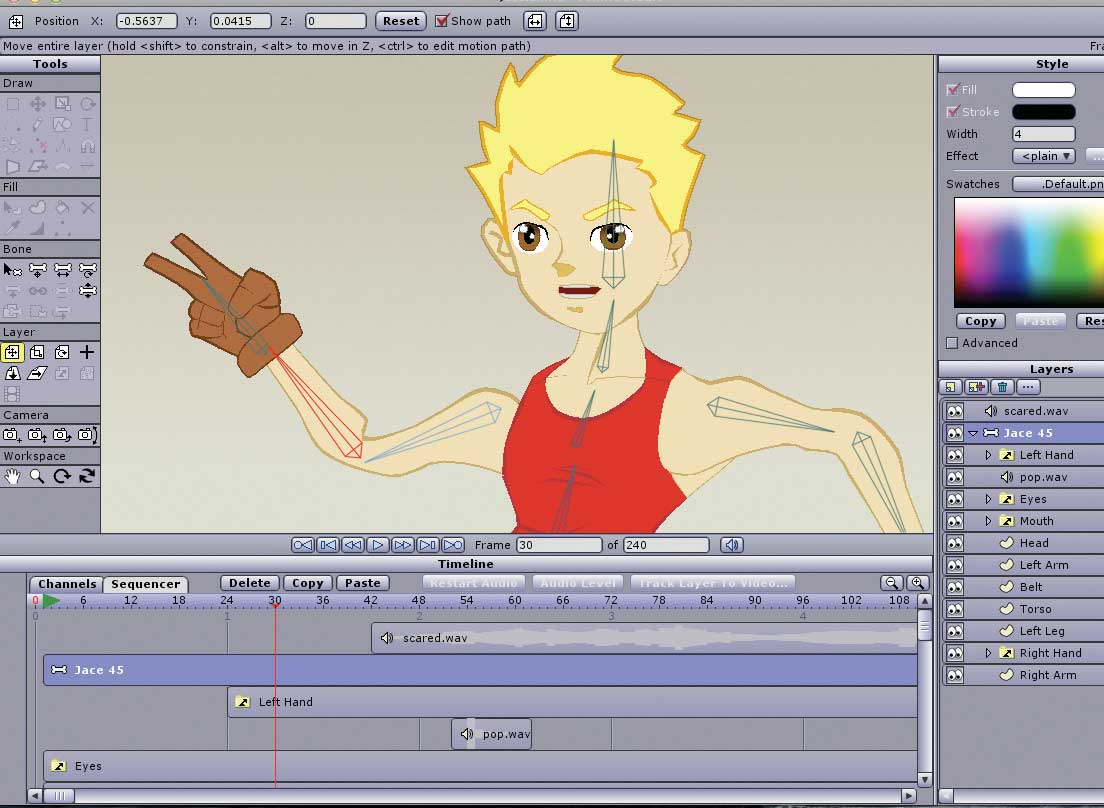Image resolution: width=1104 pixels, height=808 pixels.
Task: Click the black Stroke color swatch
Action: pyautogui.click(x=1043, y=112)
